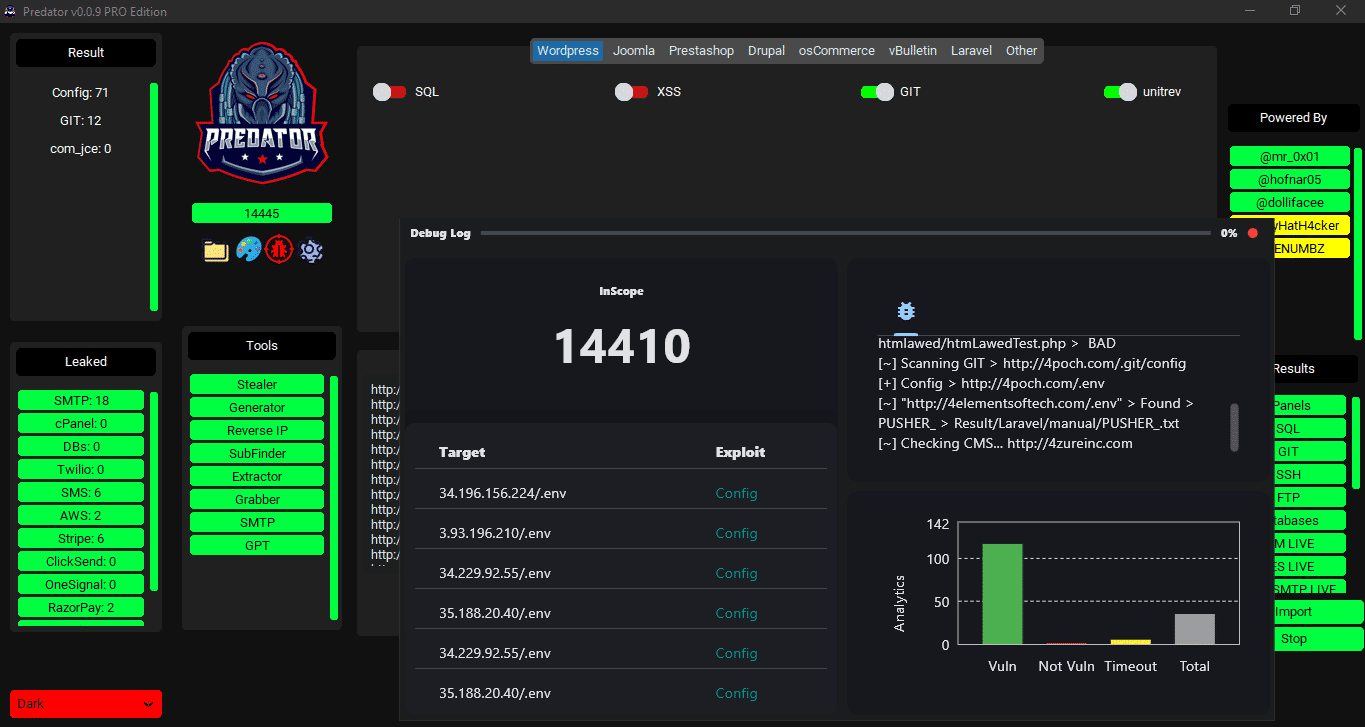Image resolution: width=1365 pixels, height=727 pixels.
Task: Click the debug log output scrollbar
Action: click(1234, 427)
